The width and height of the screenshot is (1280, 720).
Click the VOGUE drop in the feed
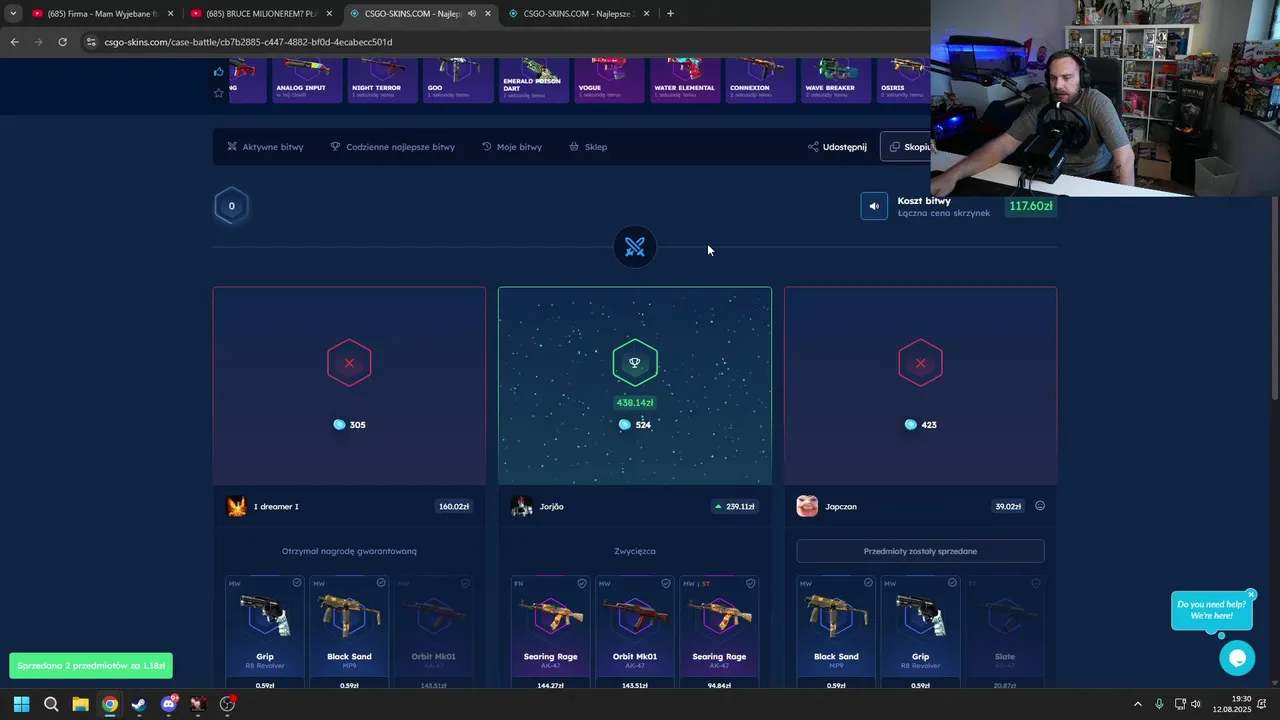tap(609, 79)
